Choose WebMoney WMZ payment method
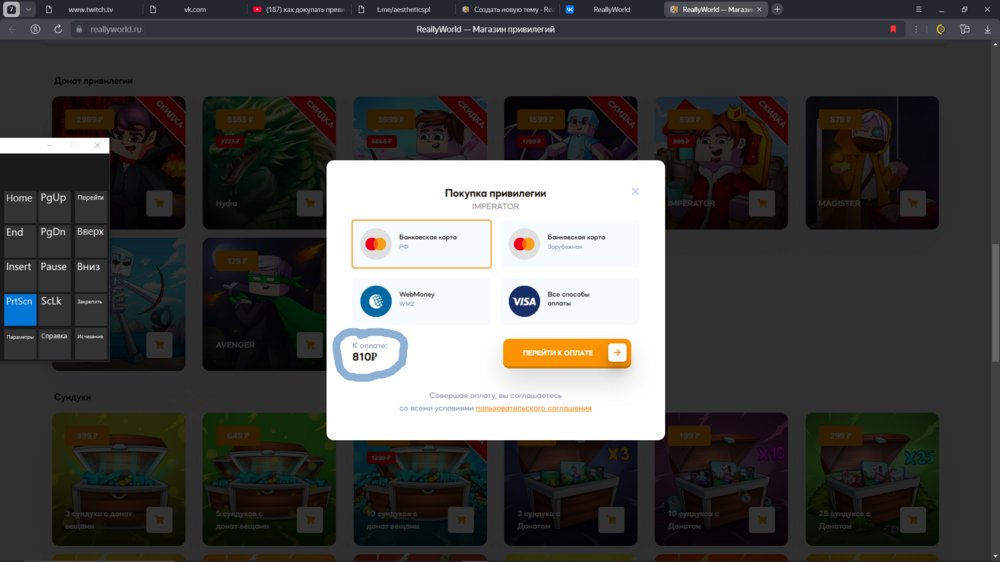This screenshot has width=1000, height=562. (x=422, y=301)
